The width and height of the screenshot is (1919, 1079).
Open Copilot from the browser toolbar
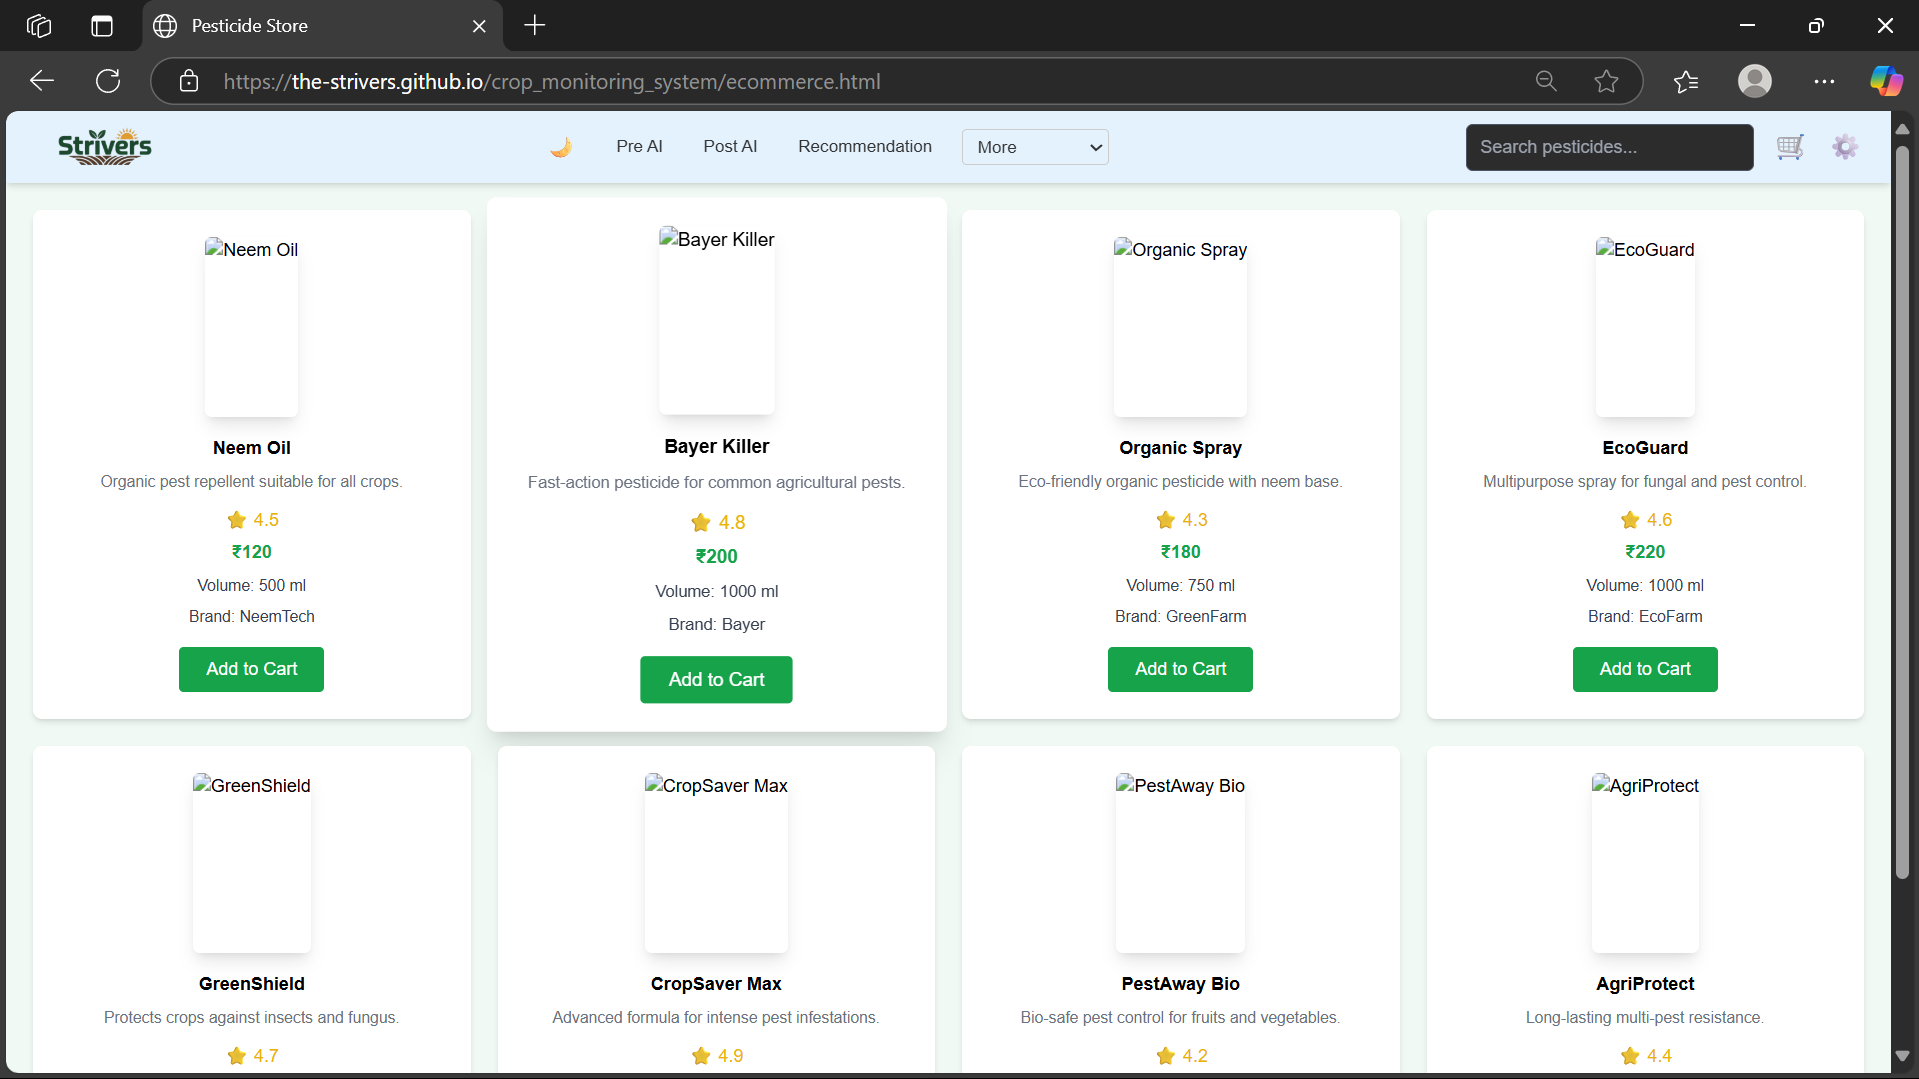coord(1885,81)
